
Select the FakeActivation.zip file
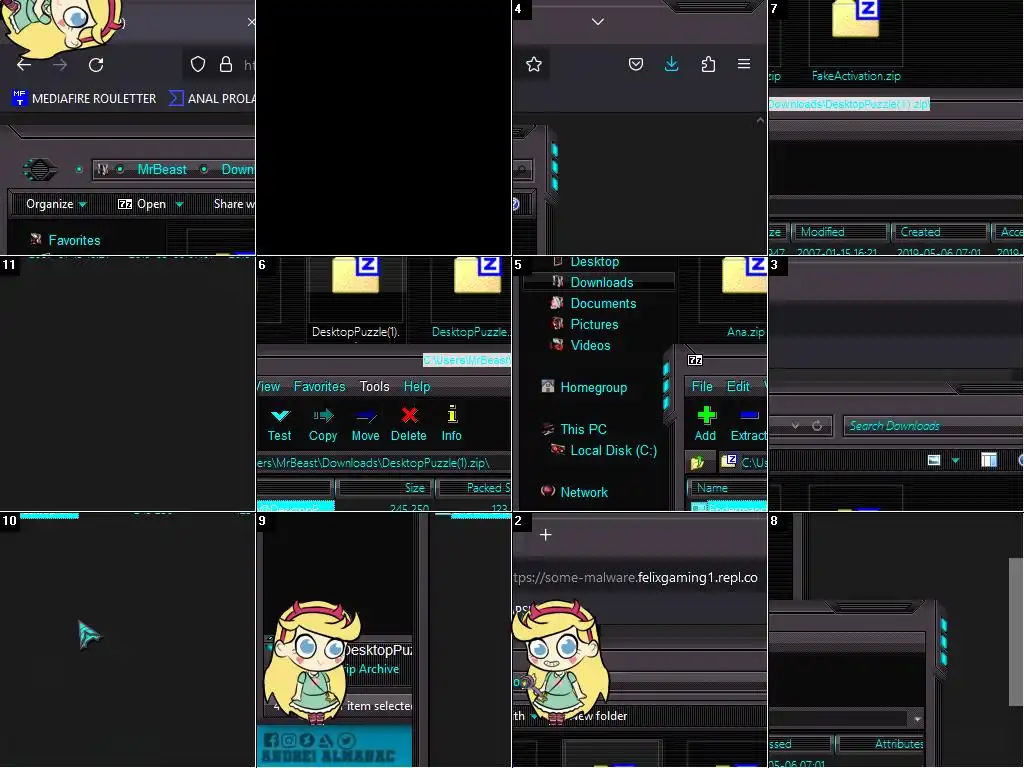tap(856, 40)
